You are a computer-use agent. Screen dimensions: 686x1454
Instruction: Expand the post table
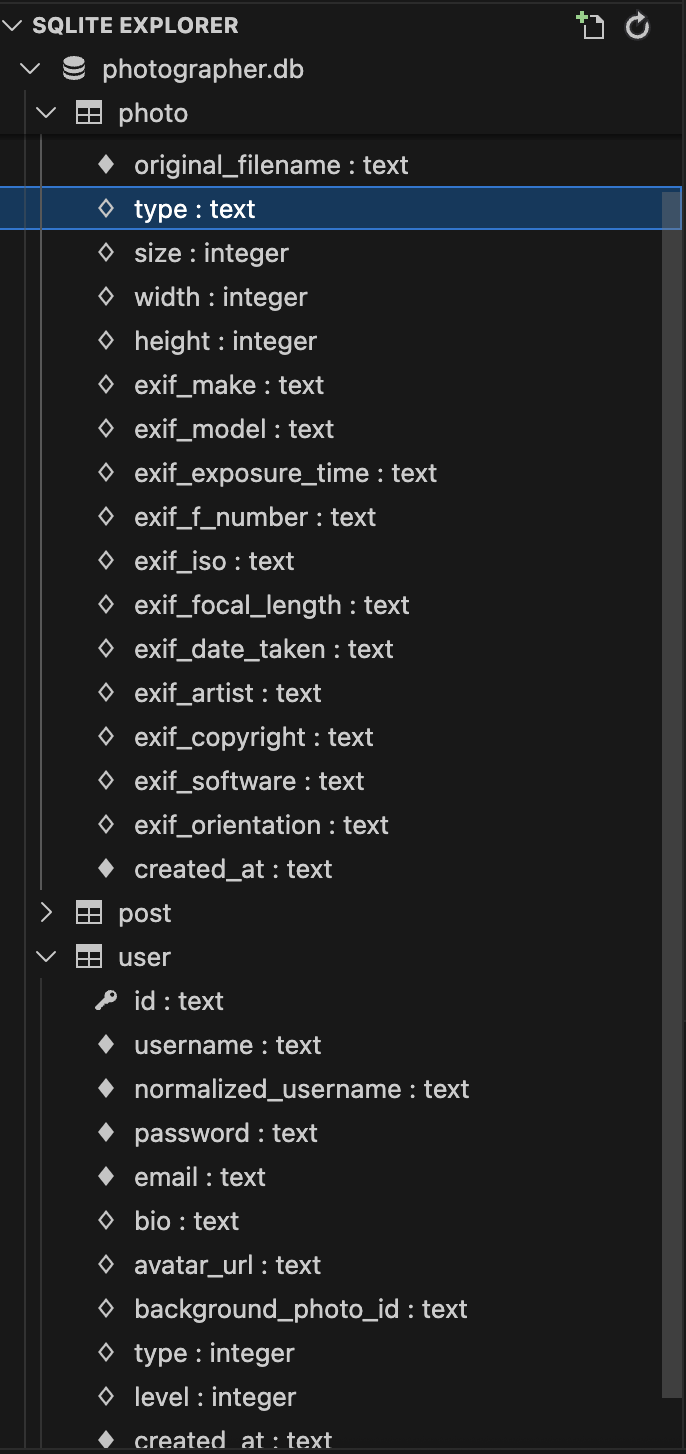(46, 913)
